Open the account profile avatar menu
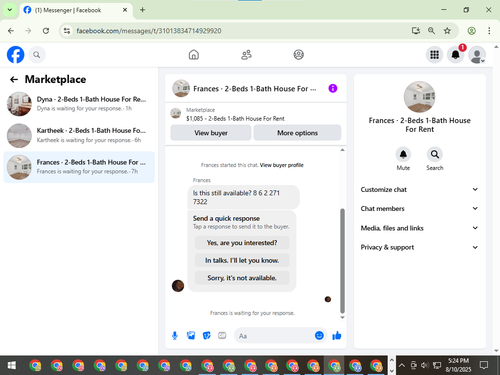The width and height of the screenshot is (500, 375). tap(477, 55)
